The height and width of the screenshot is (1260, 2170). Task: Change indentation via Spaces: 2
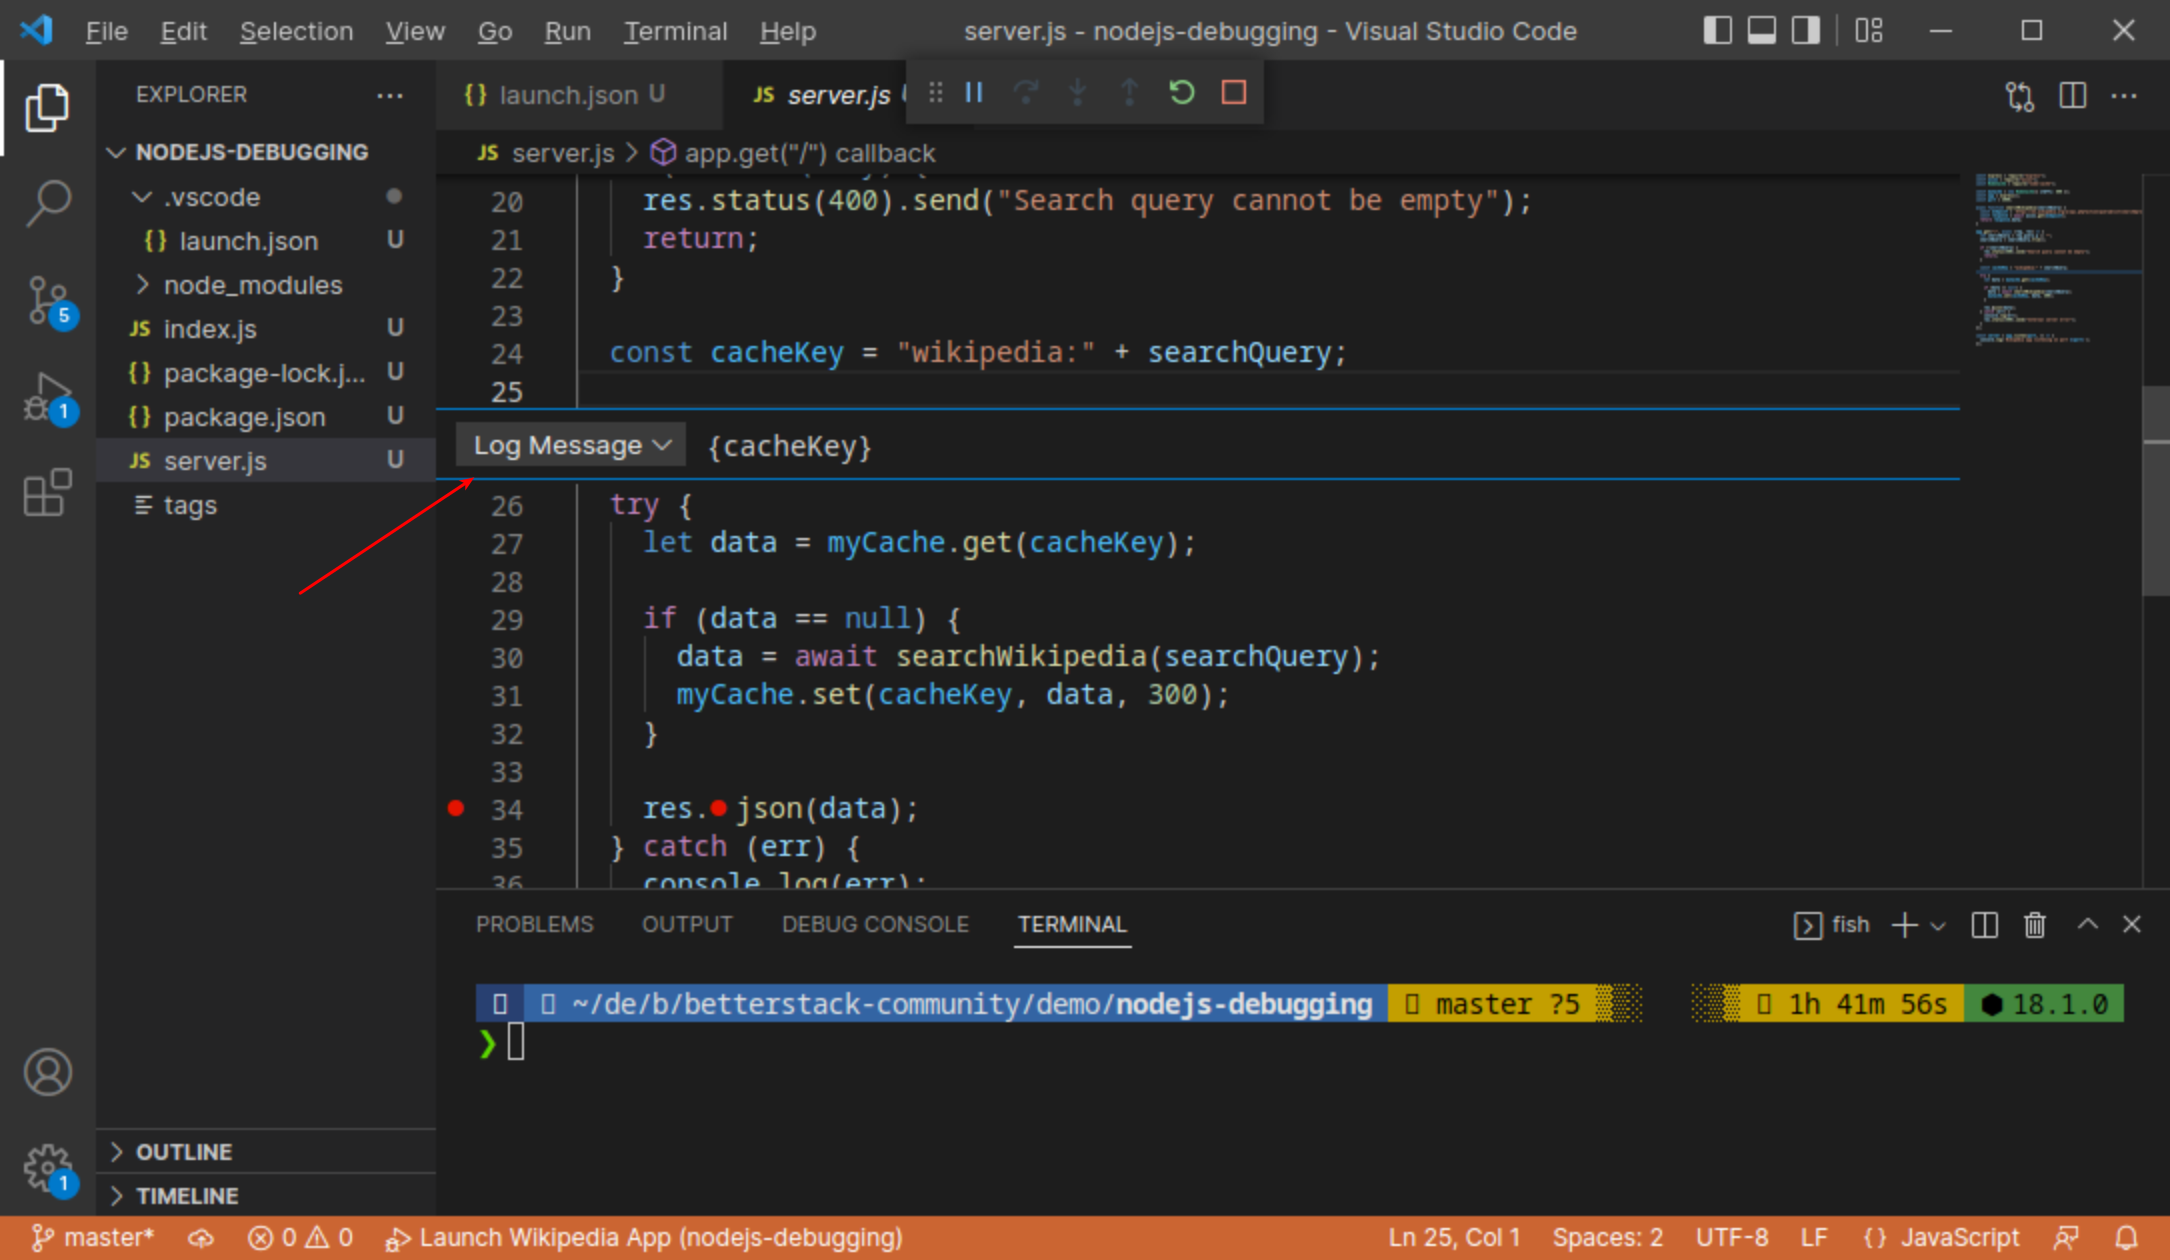[x=1607, y=1238]
